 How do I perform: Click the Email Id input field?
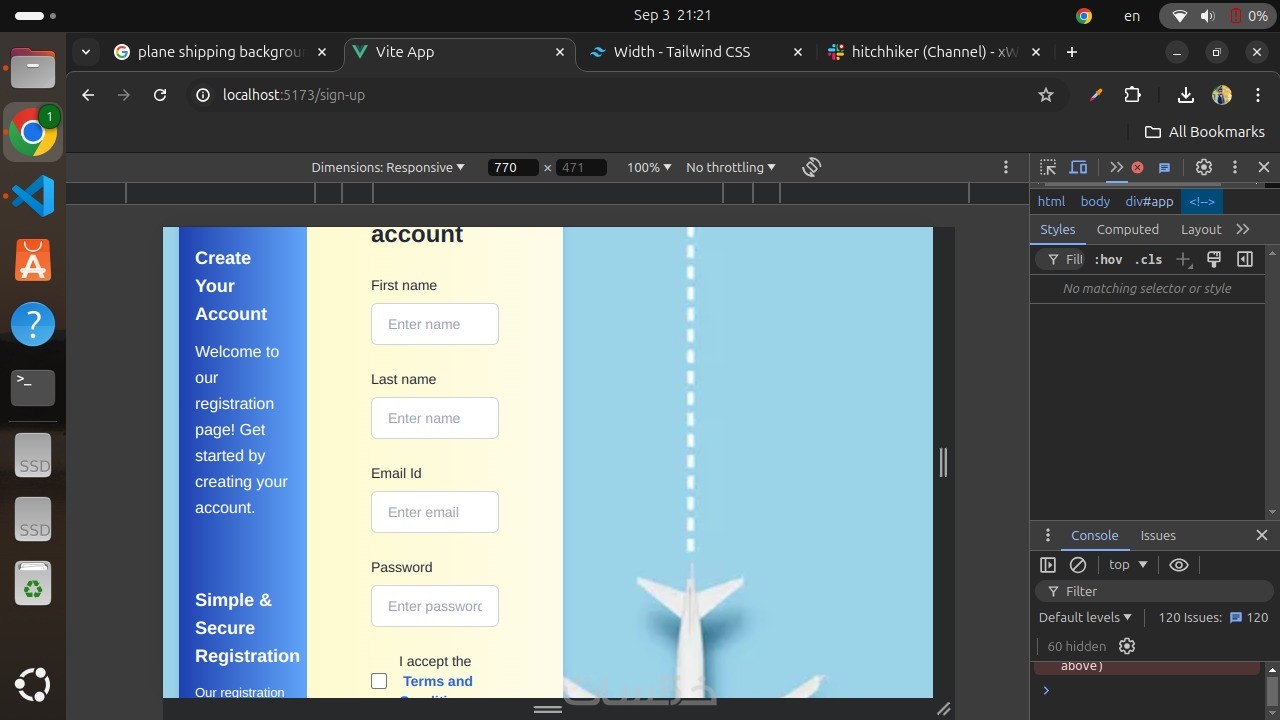coord(435,512)
